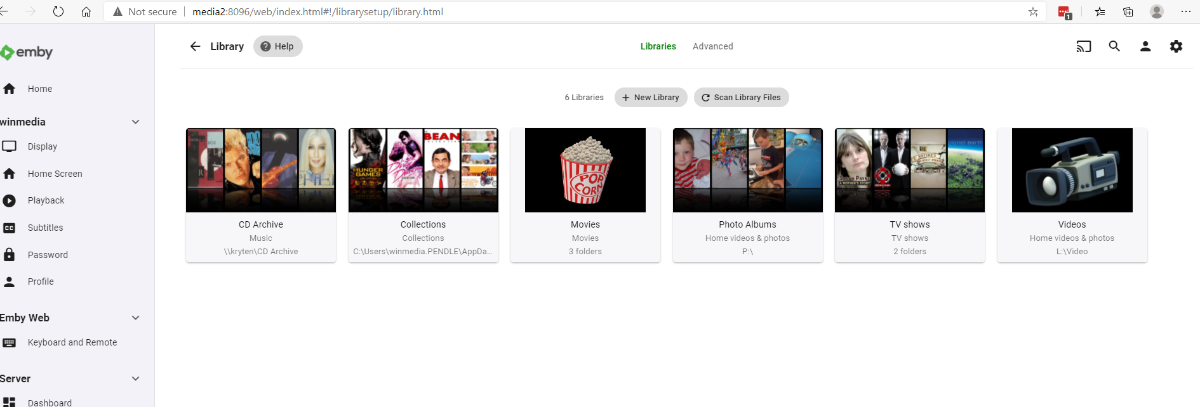Open Home in the sidebar
1200x407 pixels.
point(77,89)
